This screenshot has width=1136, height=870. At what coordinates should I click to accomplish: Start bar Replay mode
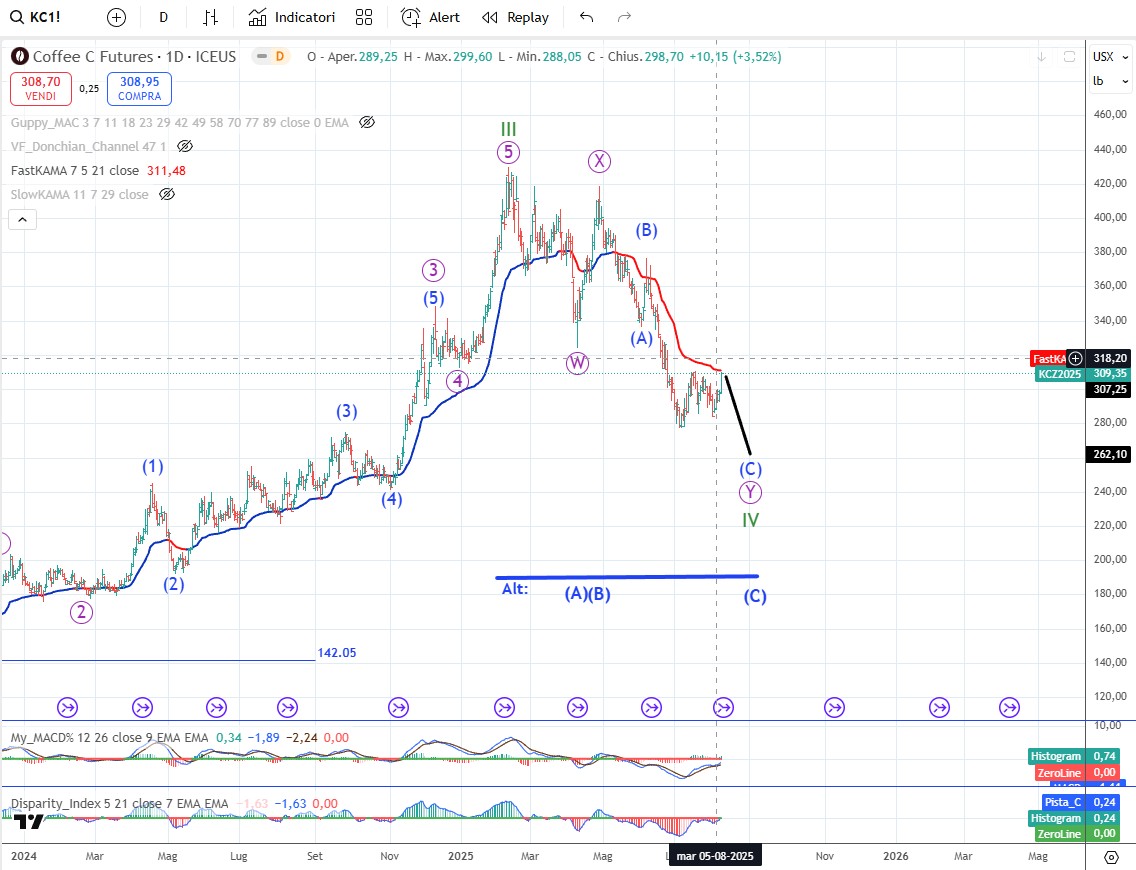point(515,17)
